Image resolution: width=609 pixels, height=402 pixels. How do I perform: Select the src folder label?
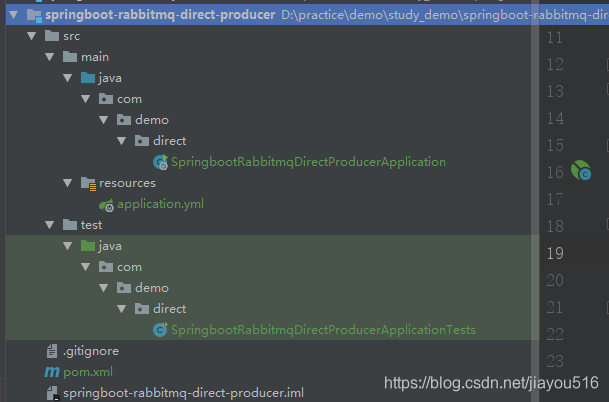[72, 36]
